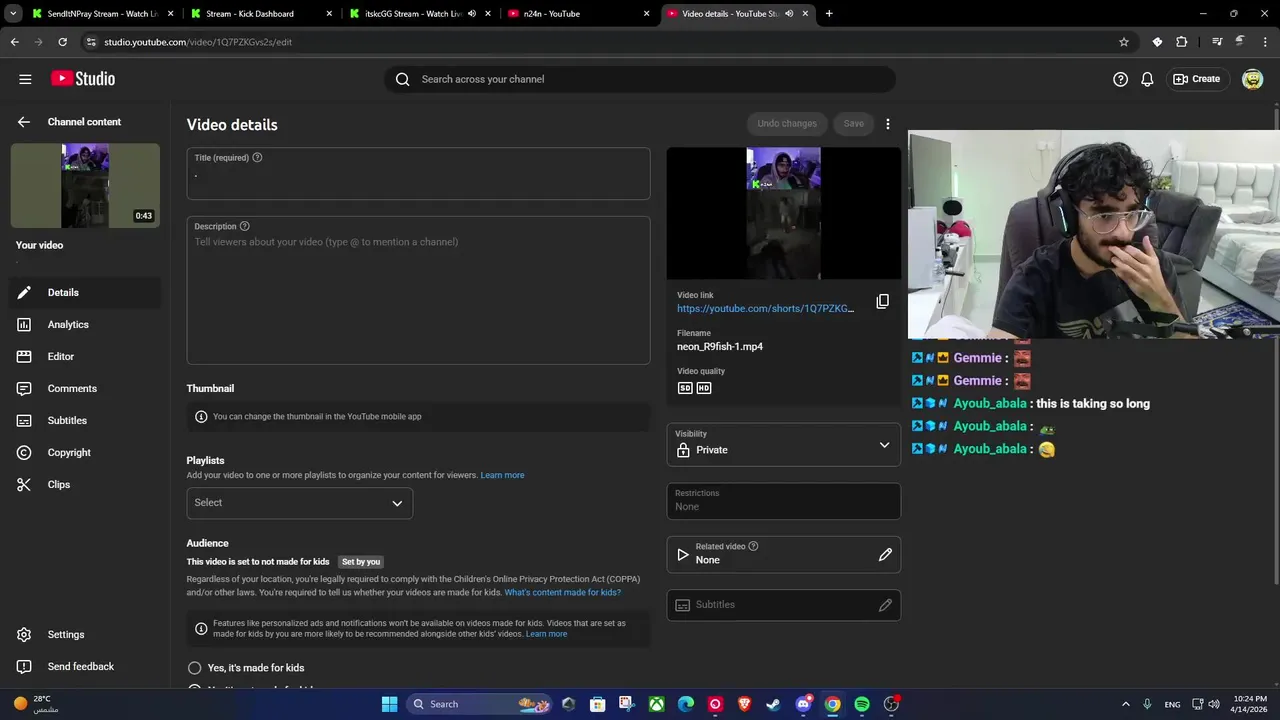Screen dimensions: 1280x720
Task: Open the Analytics section
Action: pos(85,324)
